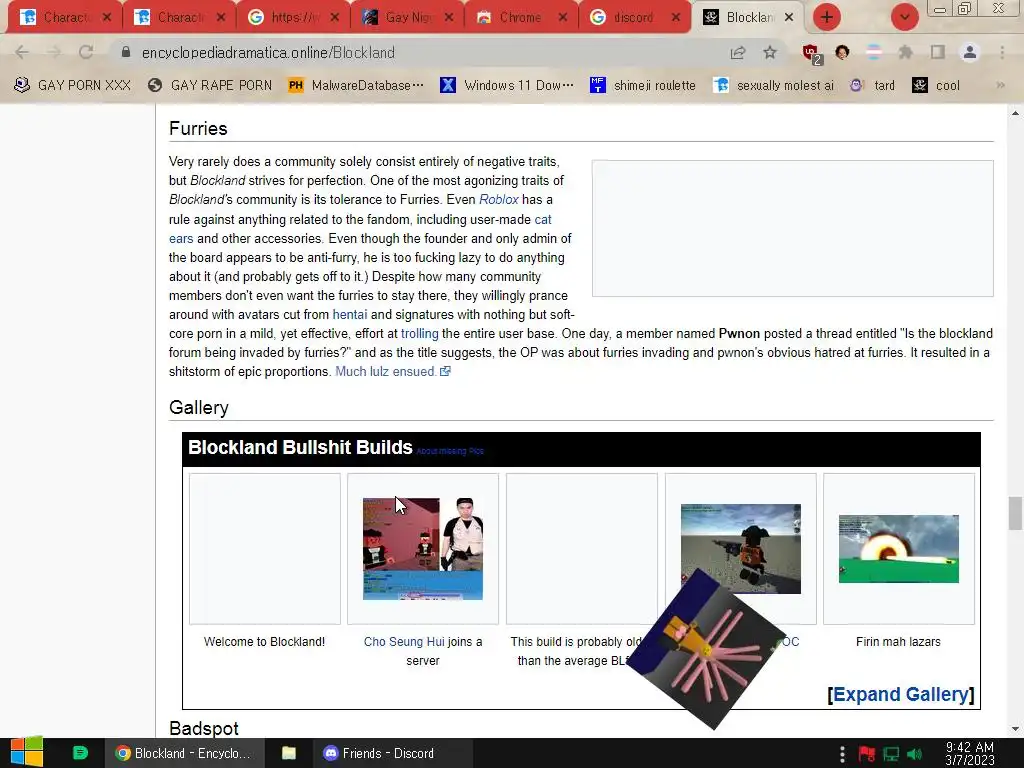Expand the gallery with Expand Gallery
Viewport: 1024px width, 768px height.
pos(901,694)
